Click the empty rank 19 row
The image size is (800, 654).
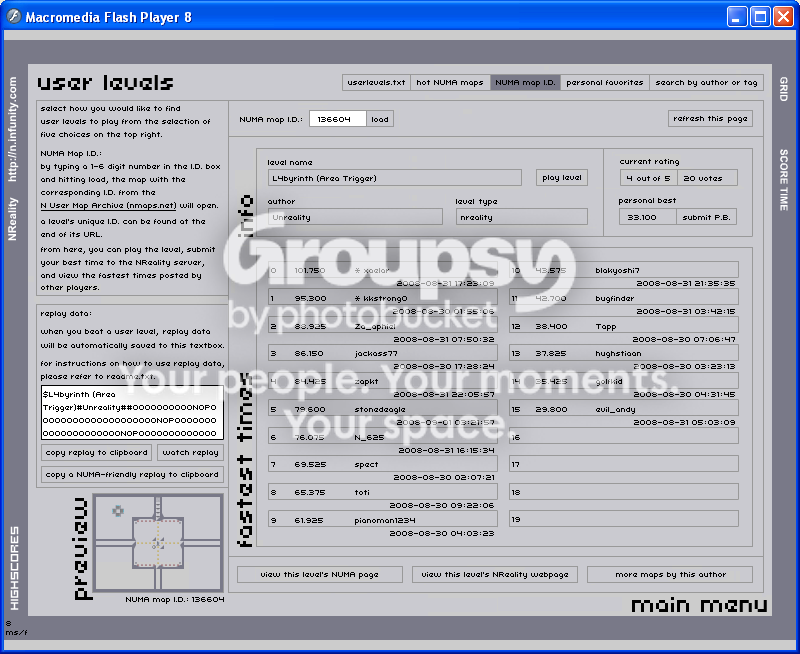click(623, 519)
